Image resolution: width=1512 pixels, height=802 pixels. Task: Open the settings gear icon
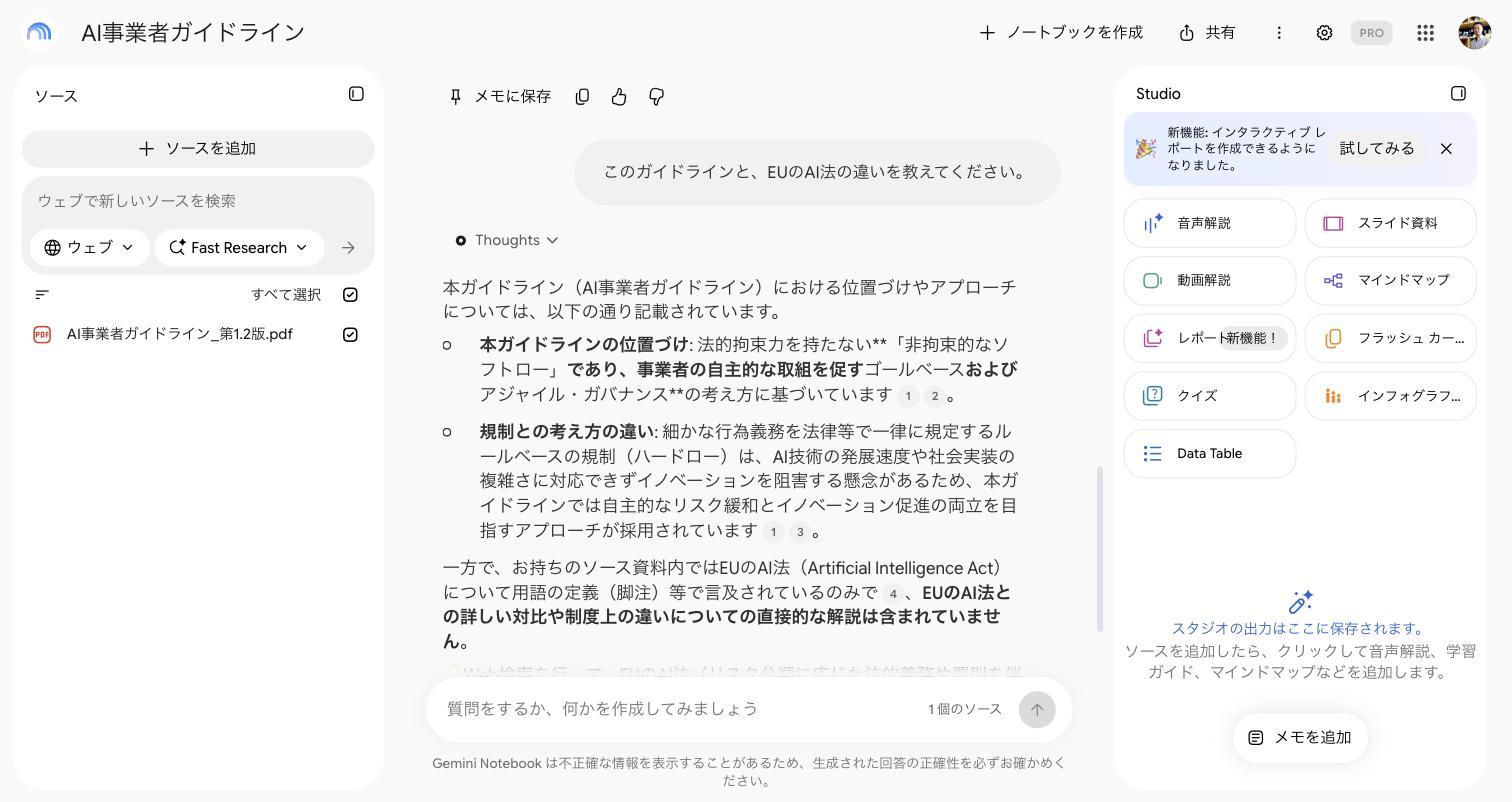[x=1324, y=33]
